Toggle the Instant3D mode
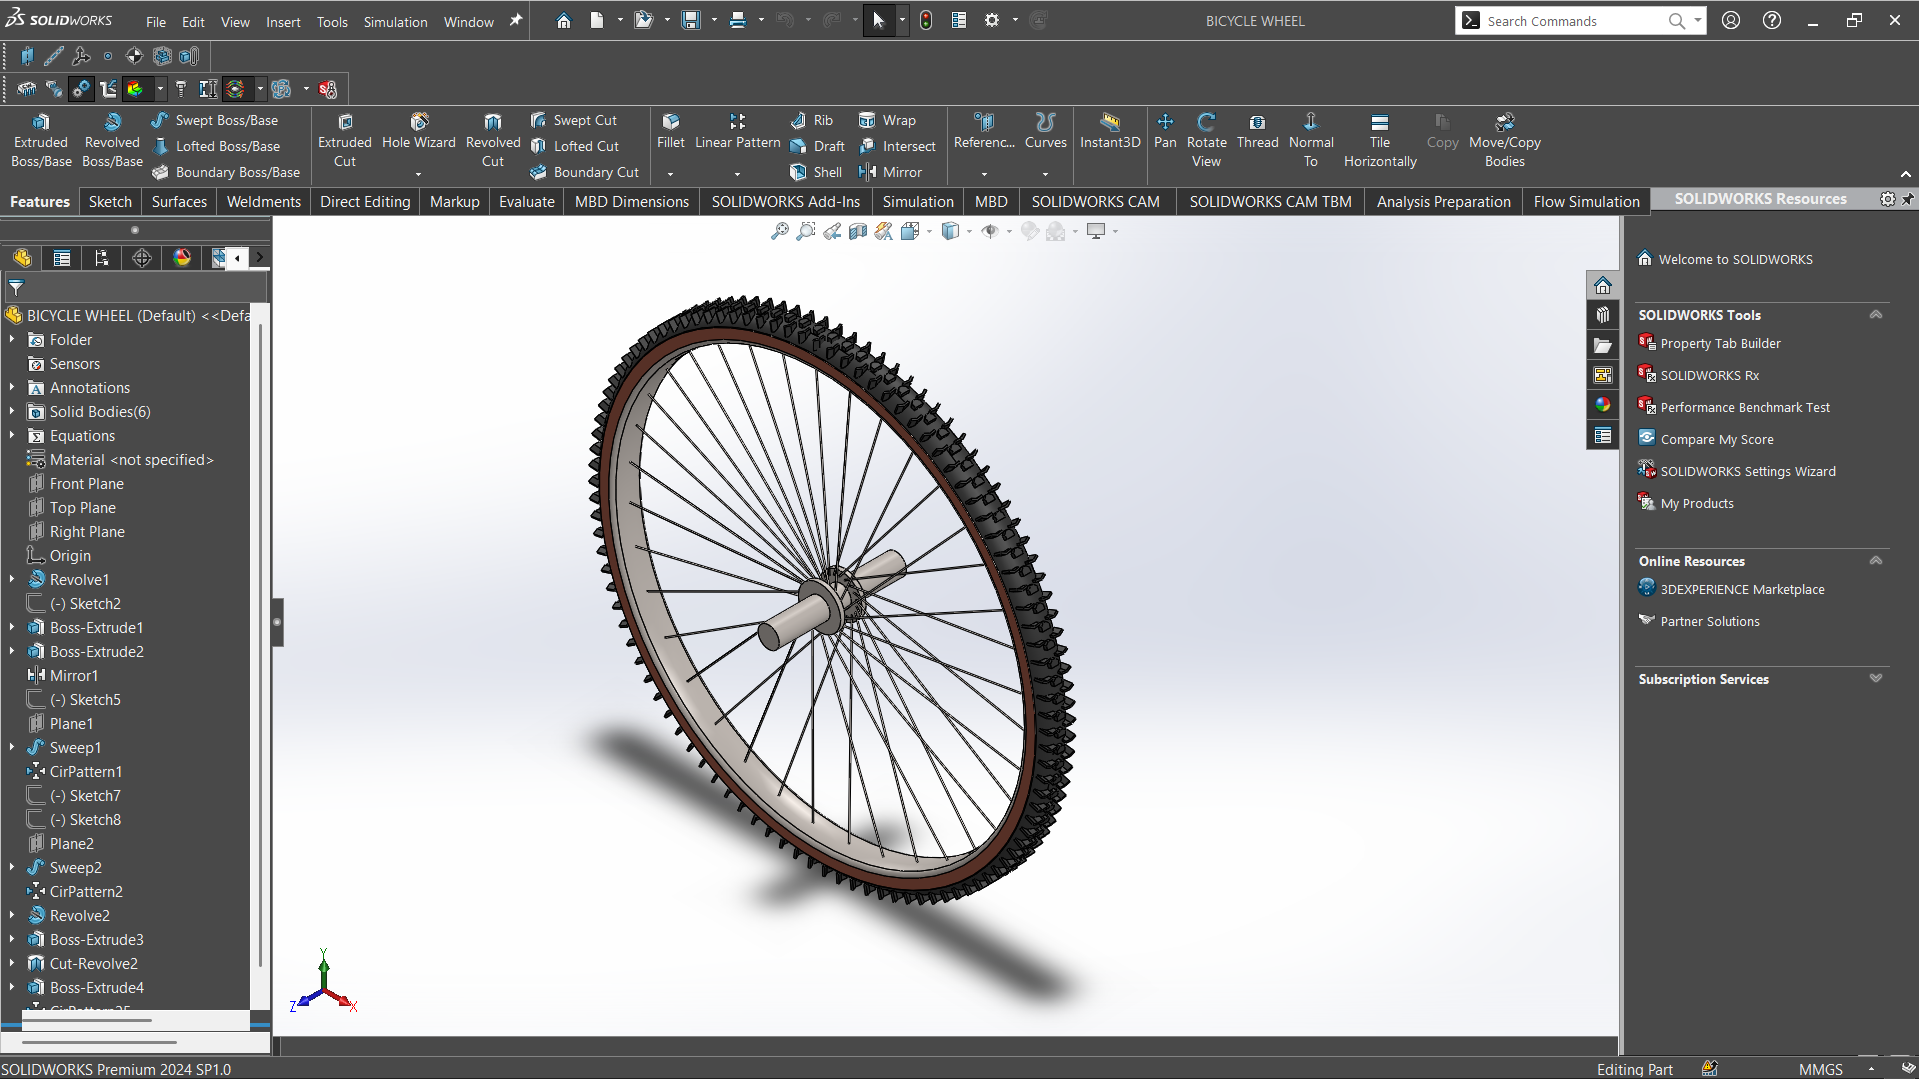Image resolution: width=1919 pixels, height=1079 pixels. 1110,122
